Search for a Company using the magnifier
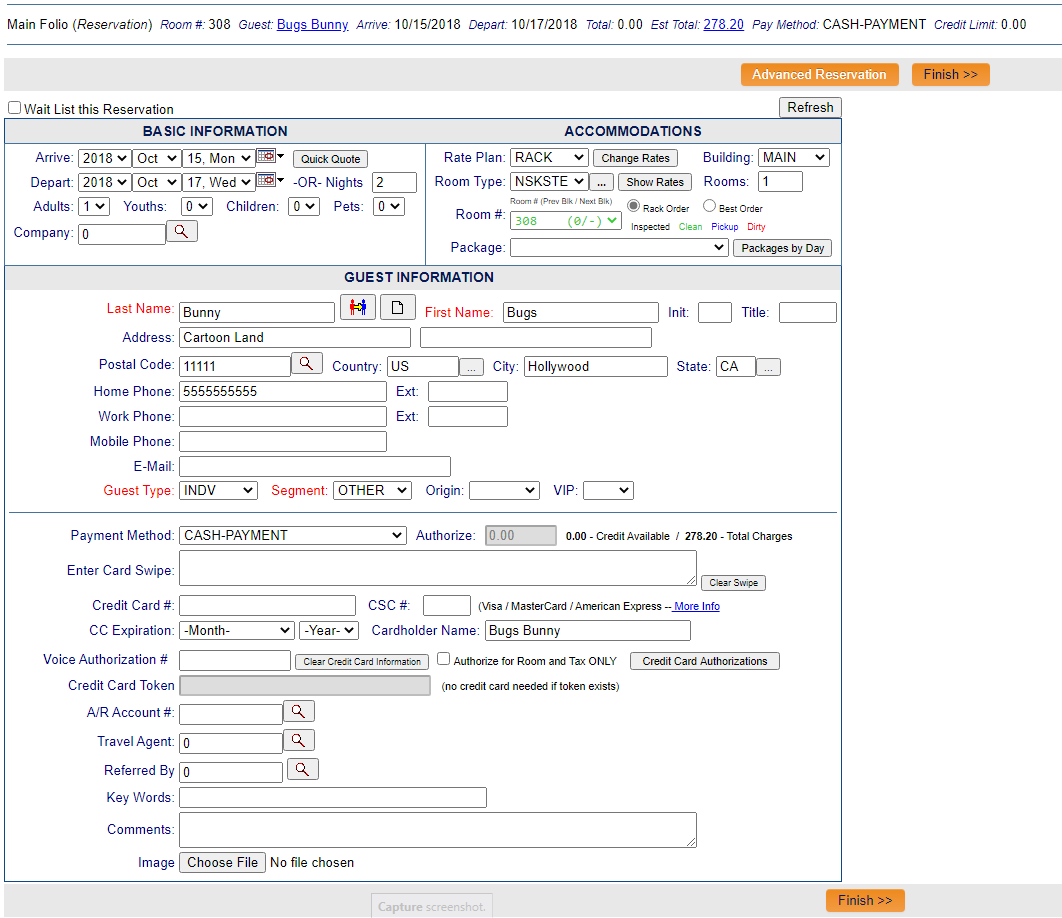Viewport: 1062px width, 918px height. [181, 232]
